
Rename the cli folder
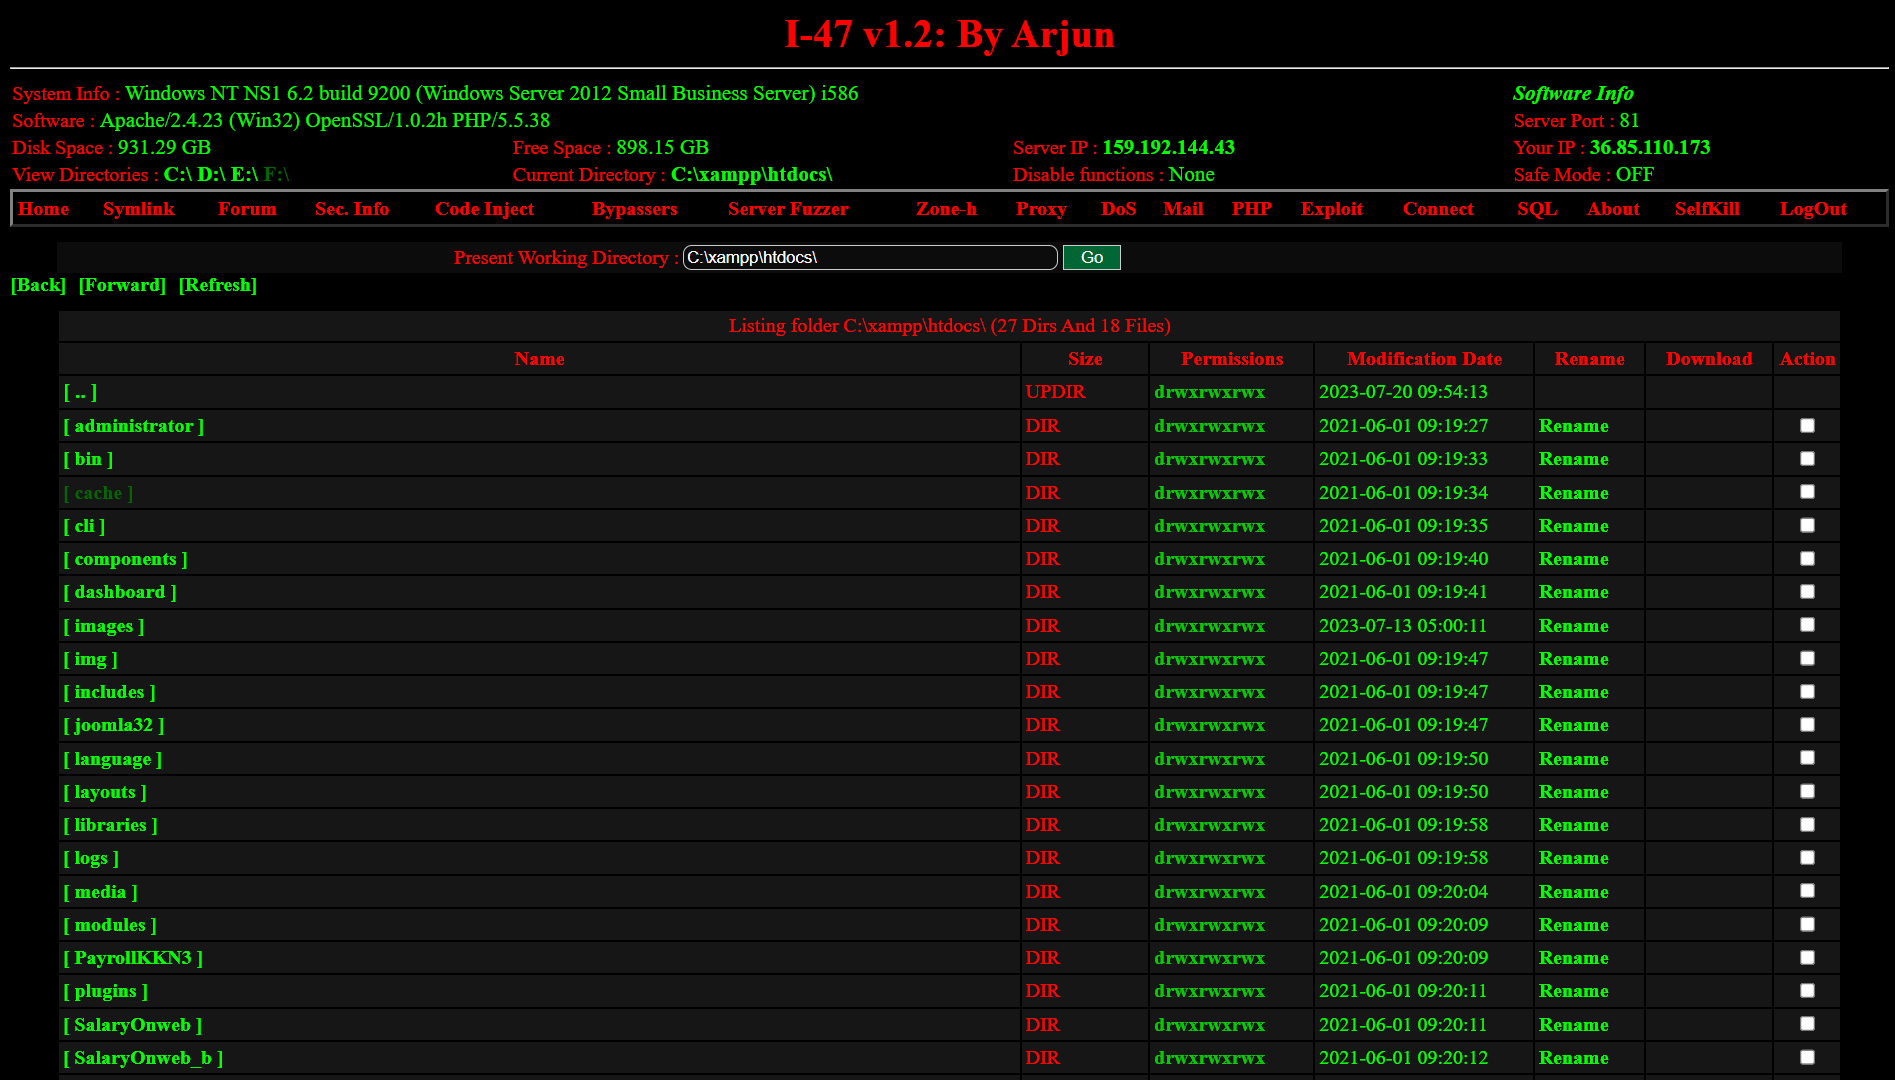pyautogui.click(x=1573, y=526)
